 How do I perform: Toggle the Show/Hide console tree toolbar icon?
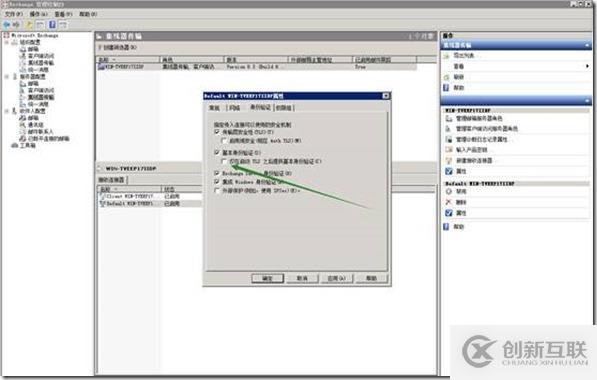tap(40, 25)
